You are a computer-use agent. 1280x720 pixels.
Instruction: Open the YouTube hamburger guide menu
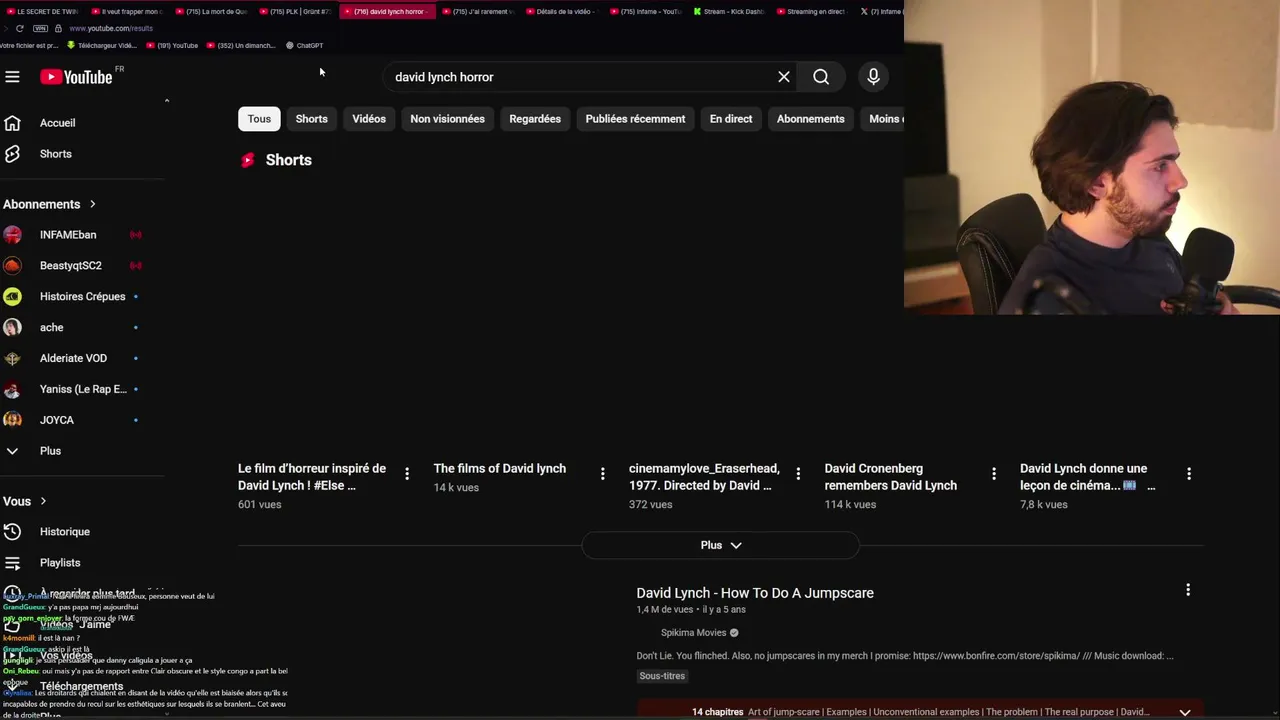pyautogui.click(x=12, y=77)
